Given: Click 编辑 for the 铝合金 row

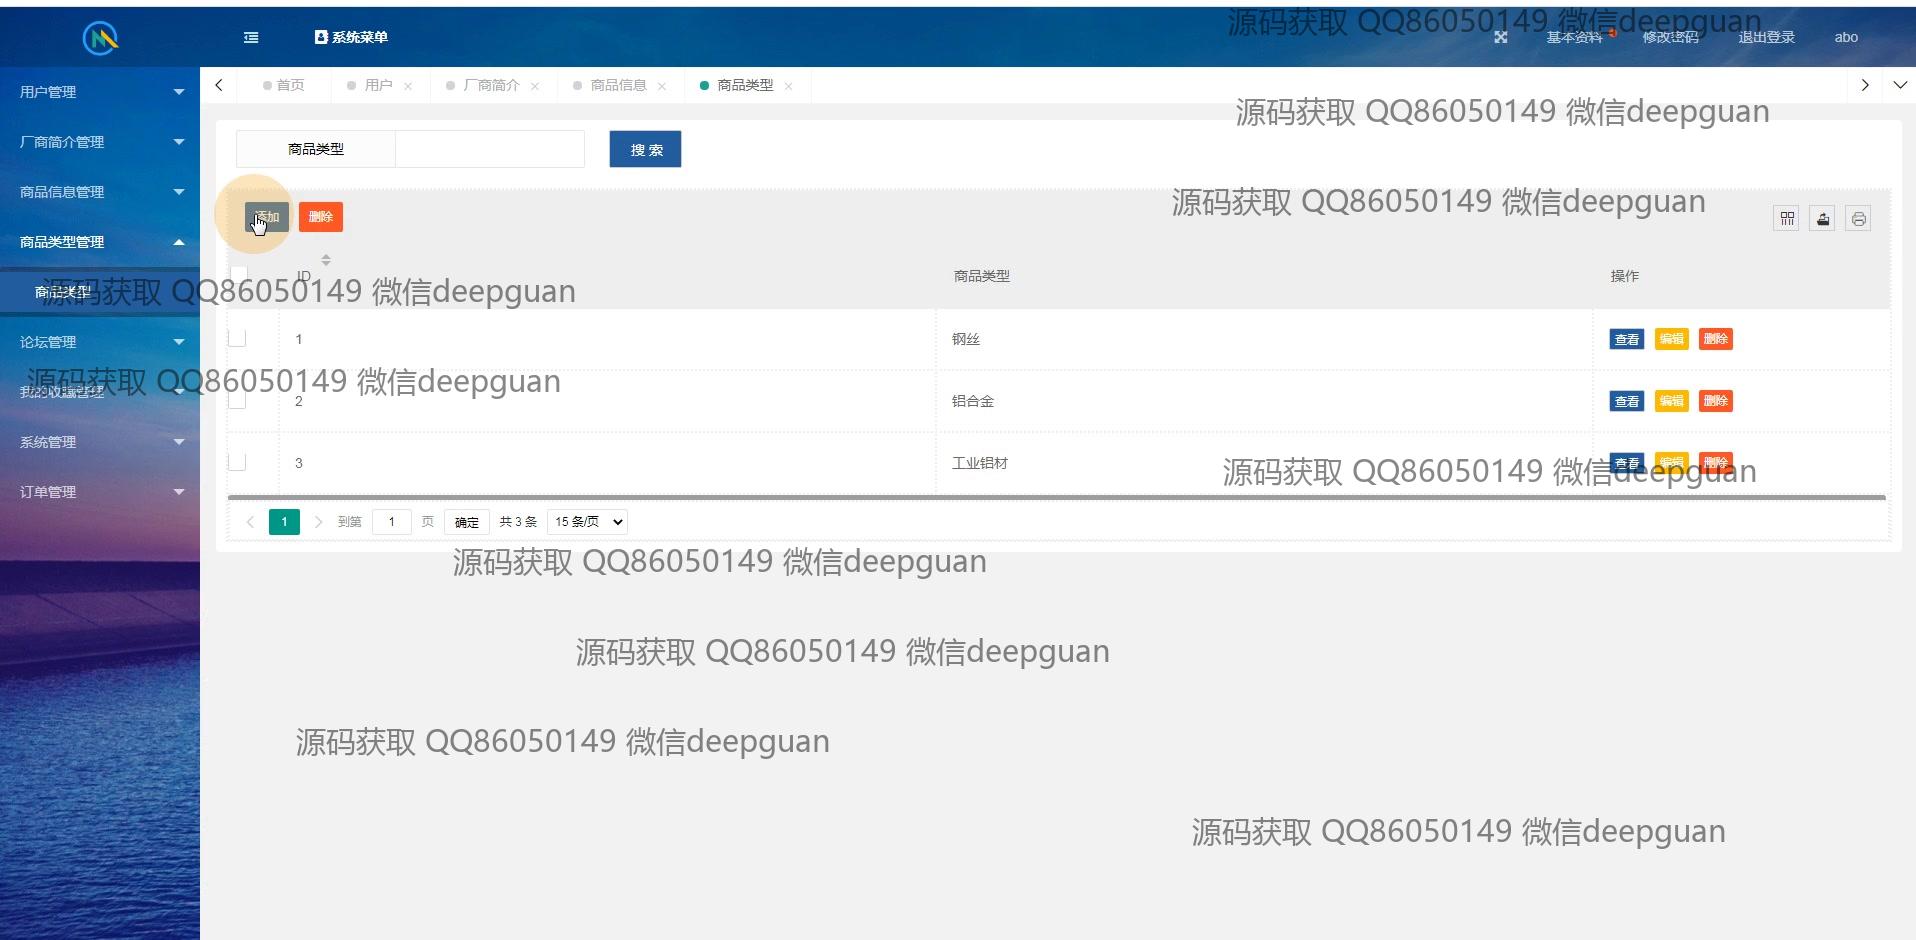Looking at the screenshot, I should [x=1671, y=401].
